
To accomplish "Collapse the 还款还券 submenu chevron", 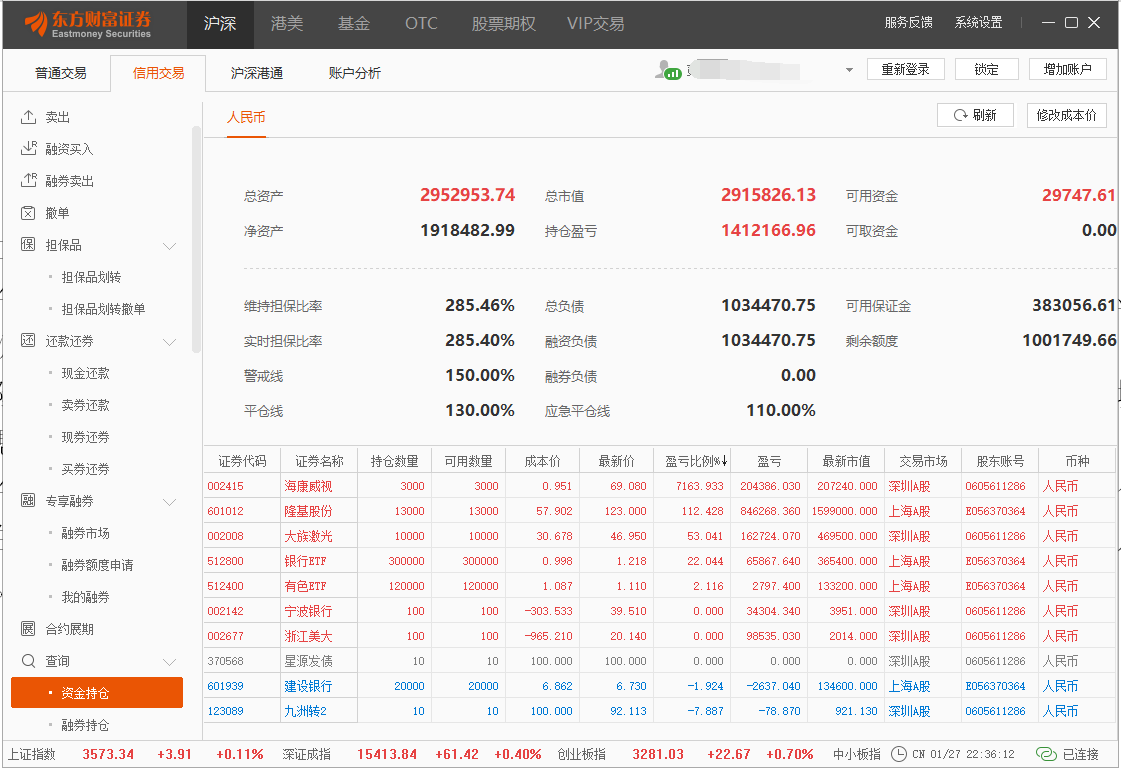I will (x=169, y=342).
